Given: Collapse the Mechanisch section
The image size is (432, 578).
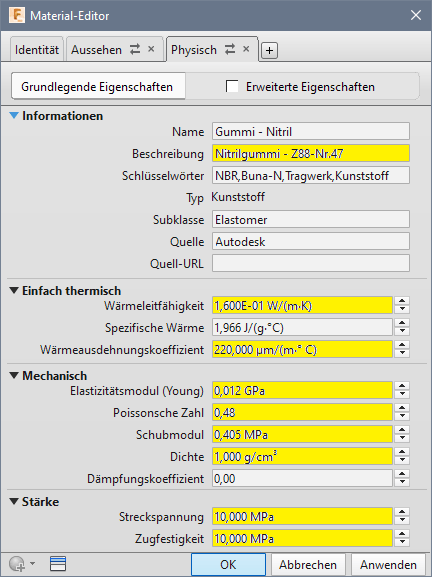Looking at the screenshot, I should [14, 375].
